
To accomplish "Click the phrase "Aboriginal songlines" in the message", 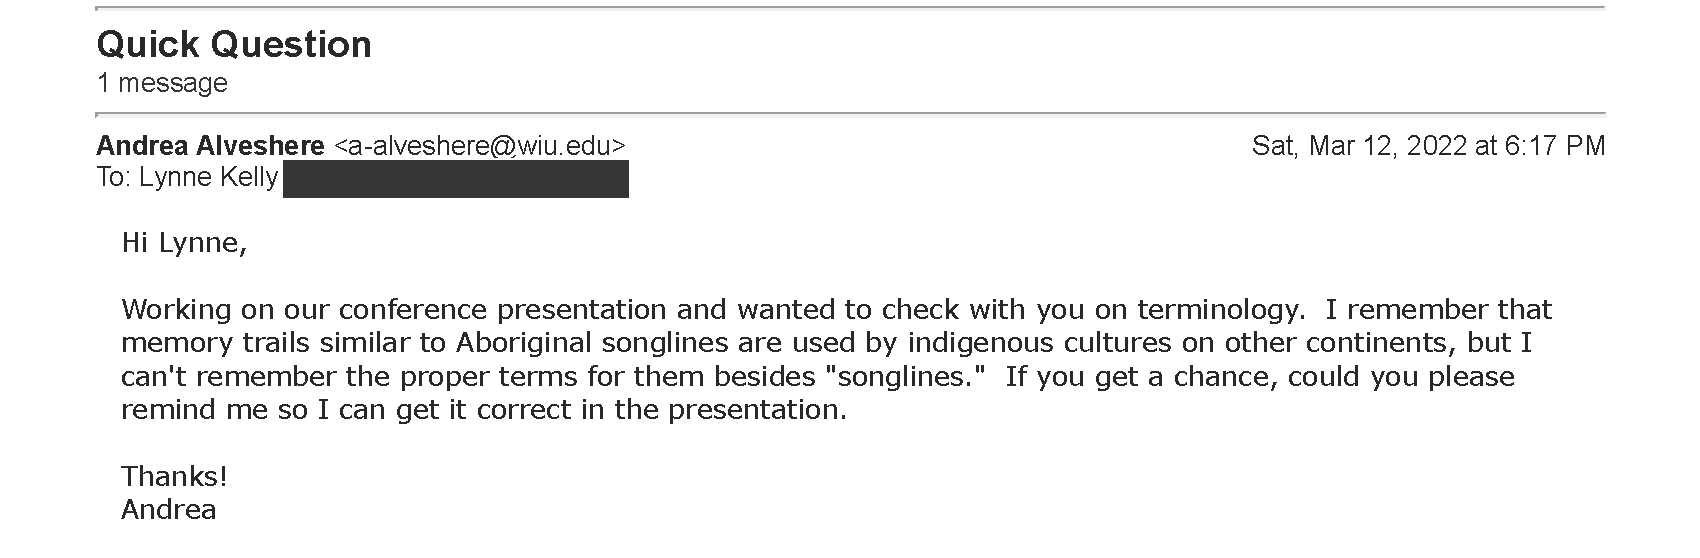I will (x=594, y=343).
